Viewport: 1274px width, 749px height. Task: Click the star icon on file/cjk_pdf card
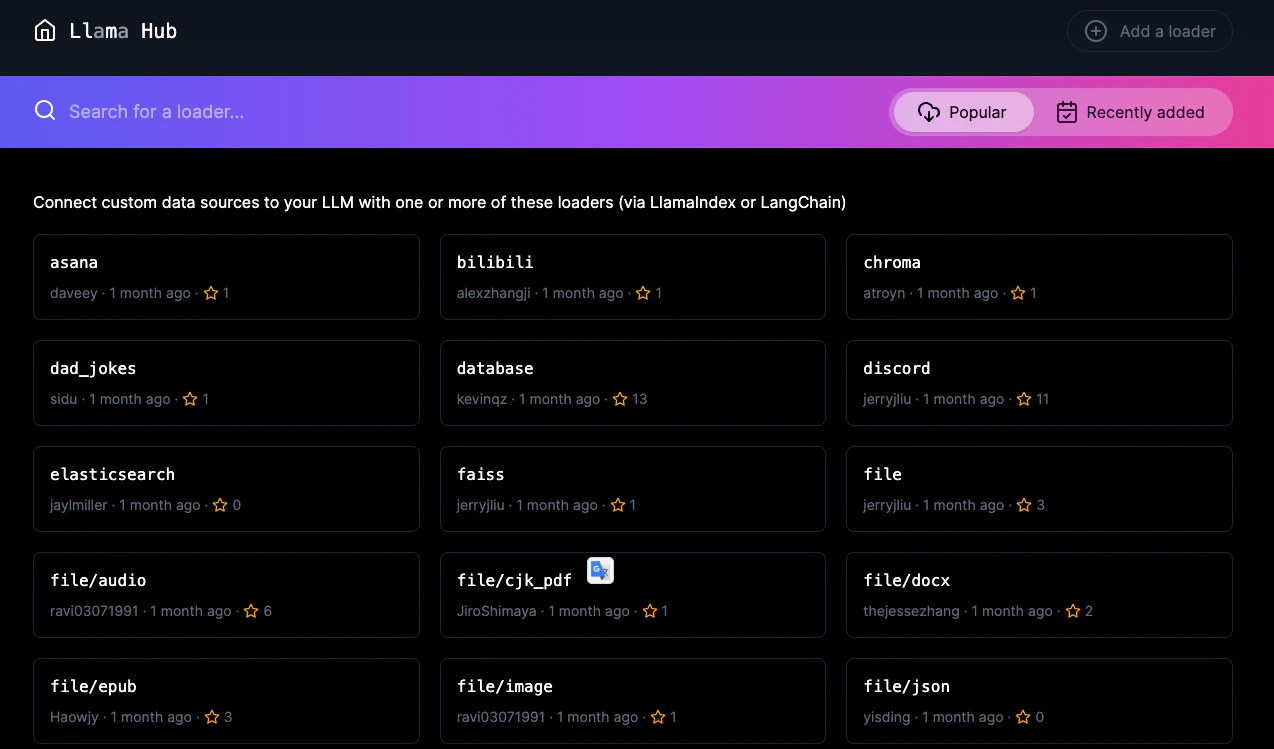click(649, 611)
